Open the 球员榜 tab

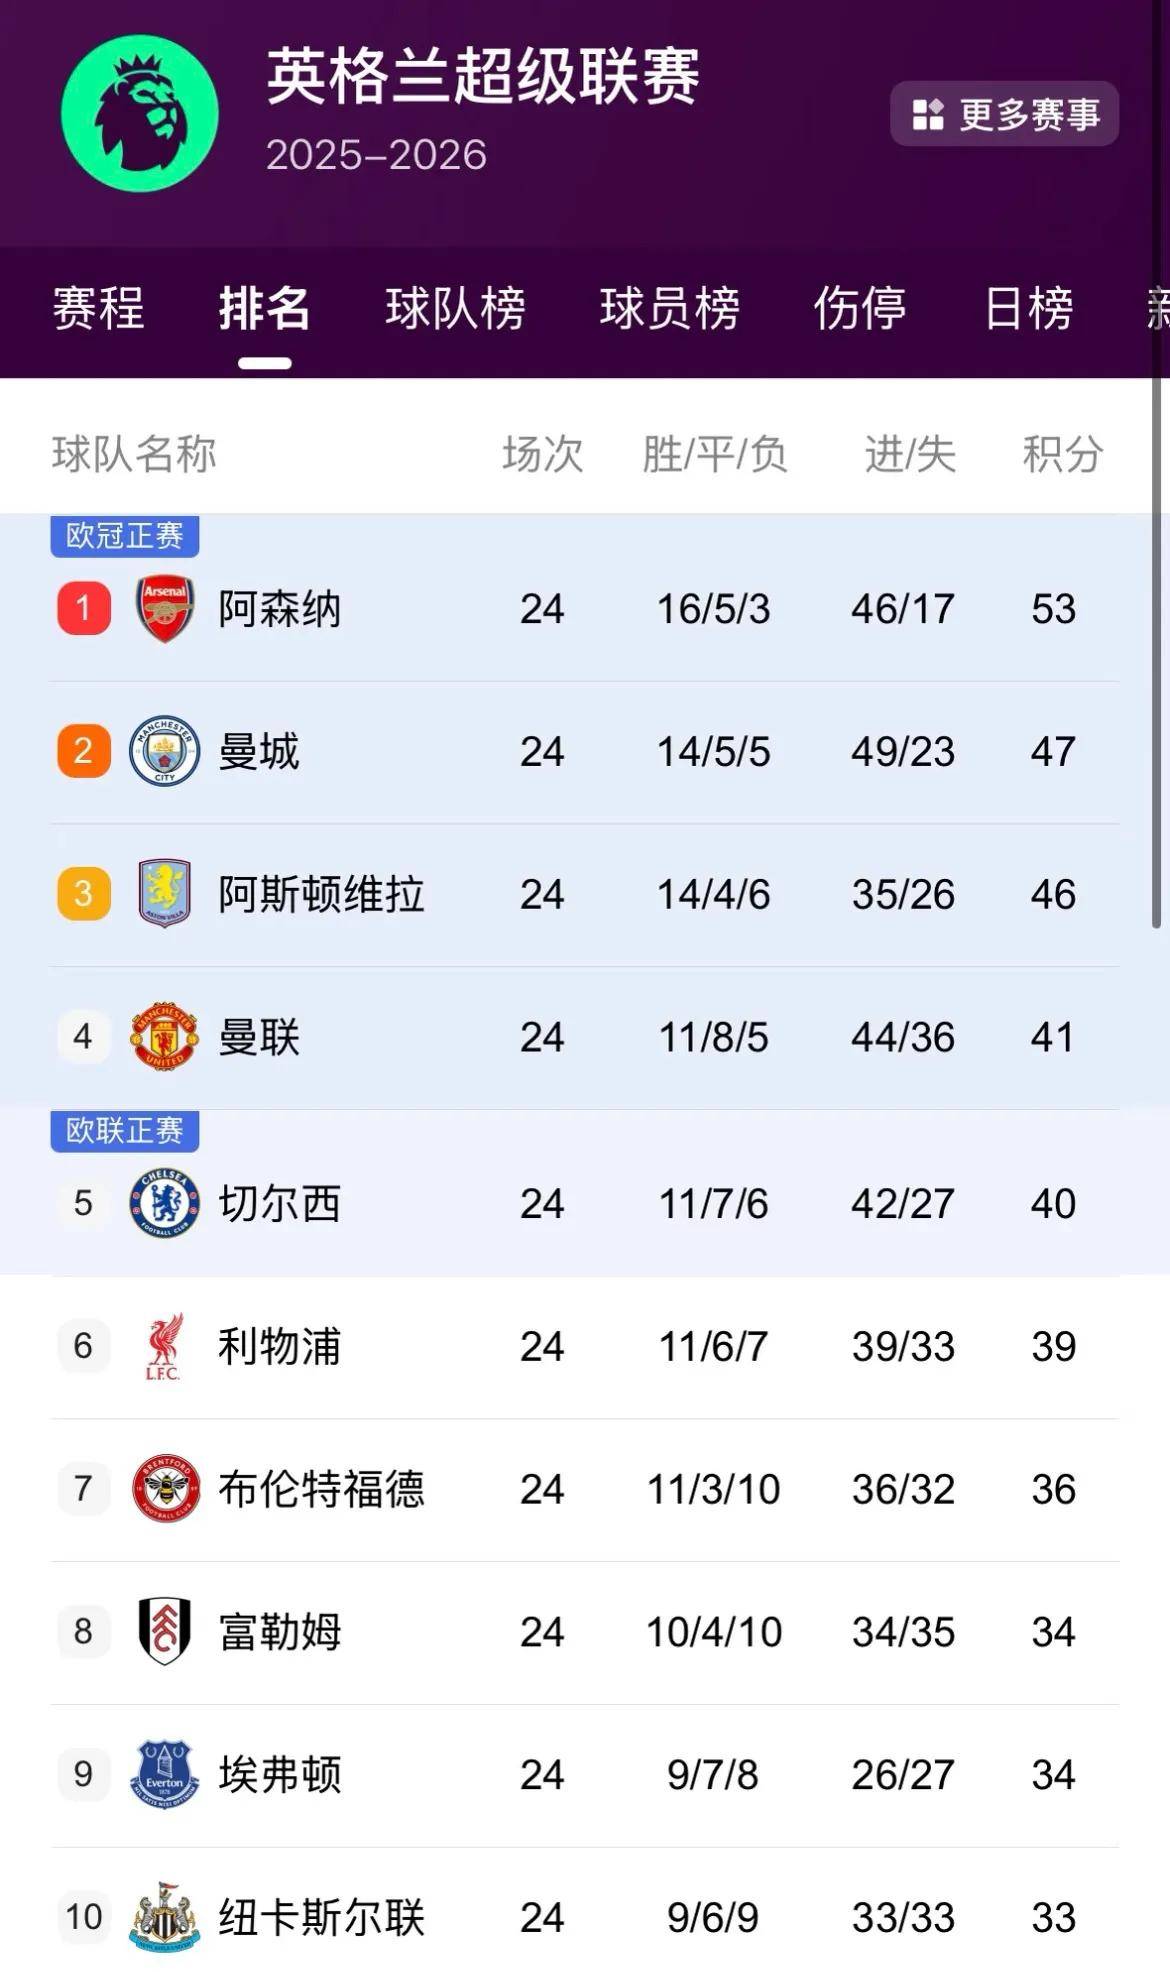669,308
